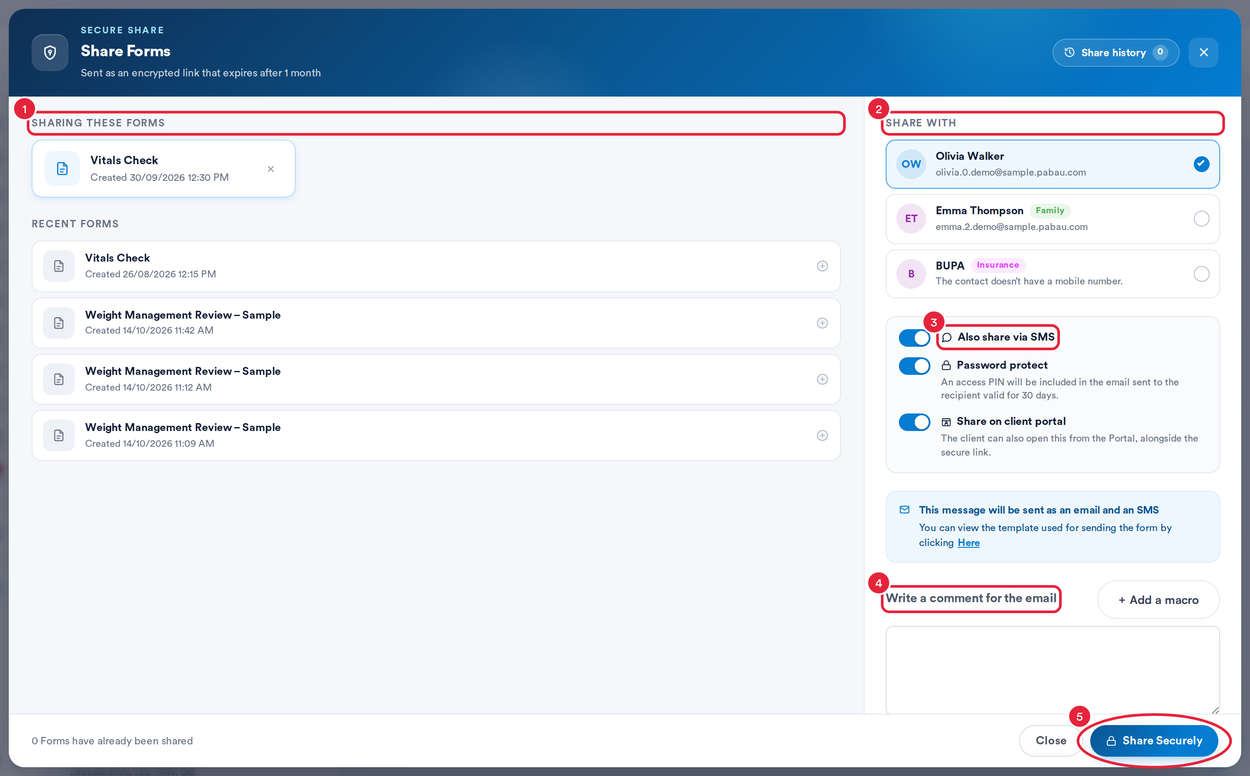The image size is (1250, 776).
Task: Click 'RECENT FORMS' heading
Action: point(75,224)
